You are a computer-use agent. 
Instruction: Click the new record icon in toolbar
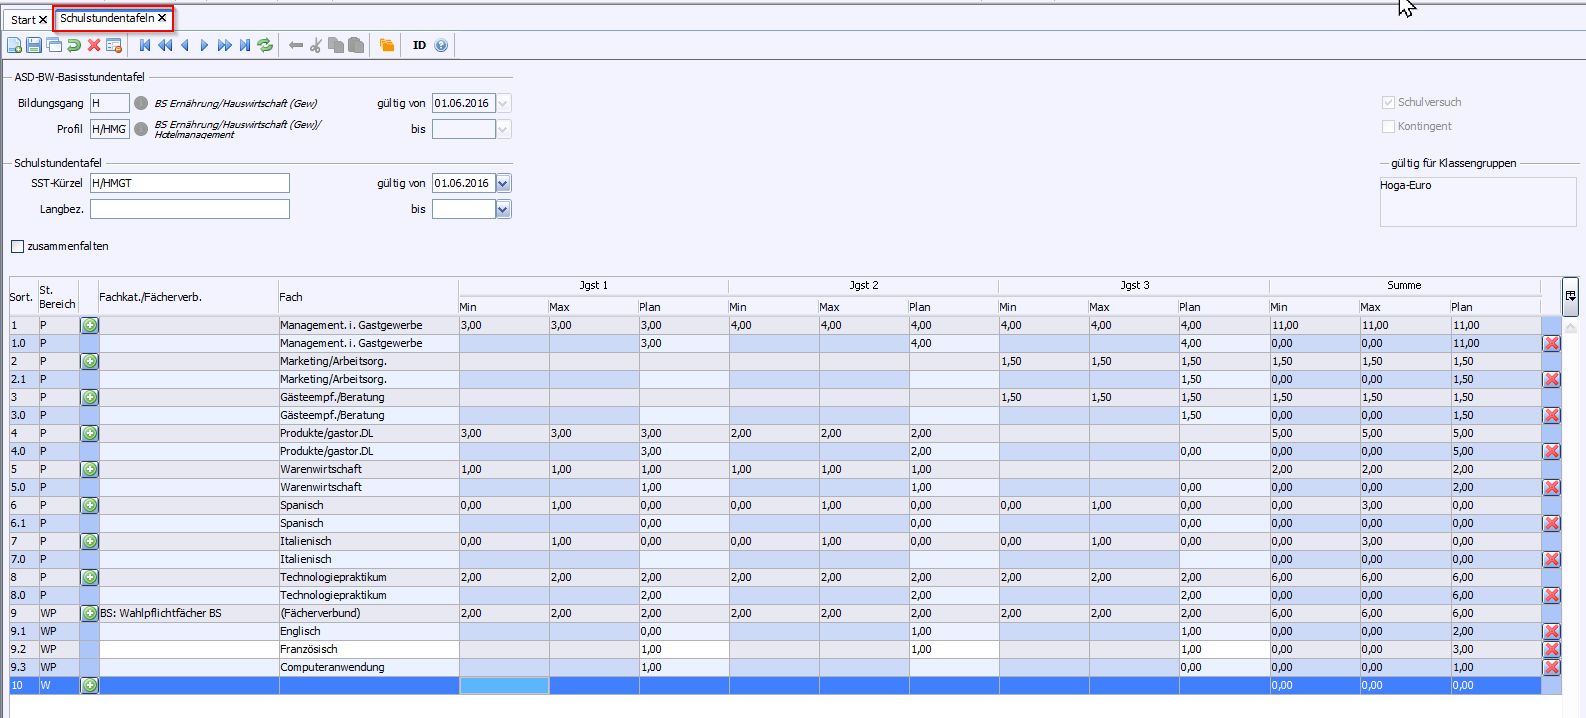click(x=14, y=45)
